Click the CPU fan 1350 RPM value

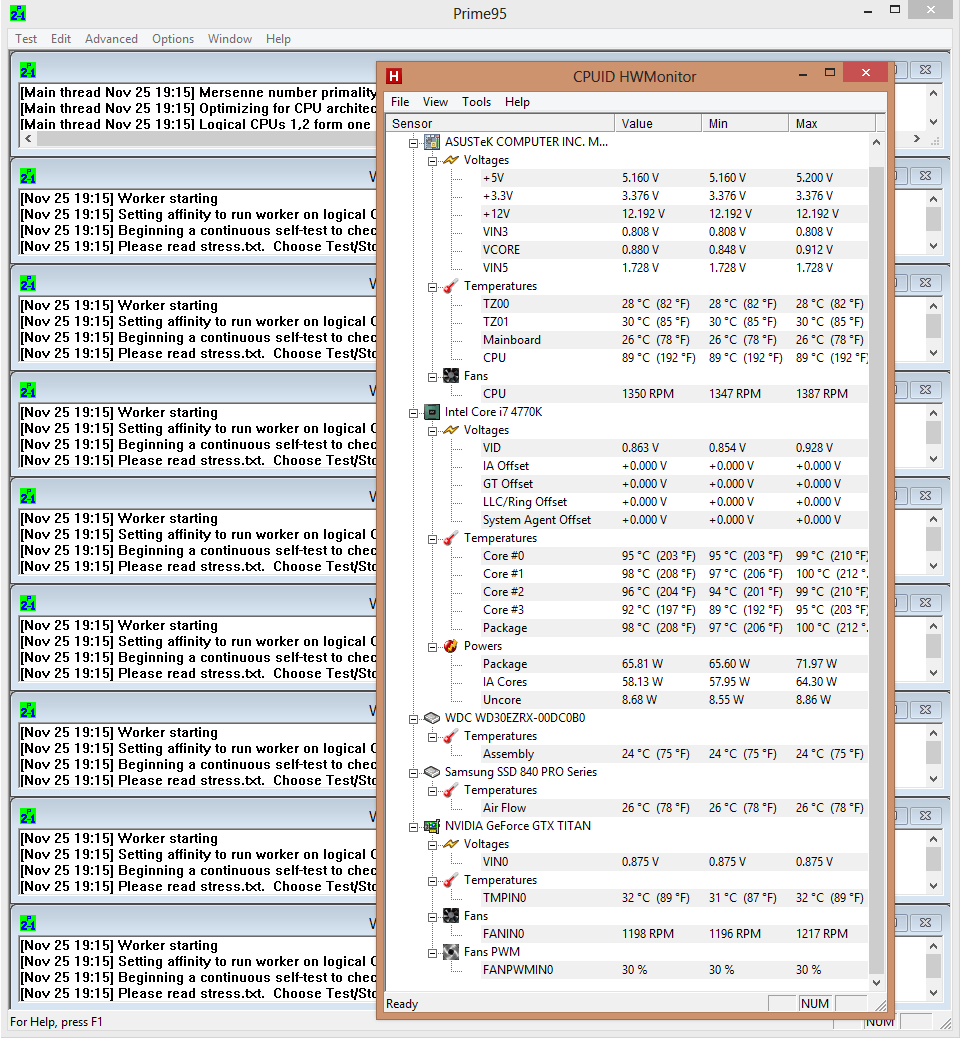pos(648,394)
